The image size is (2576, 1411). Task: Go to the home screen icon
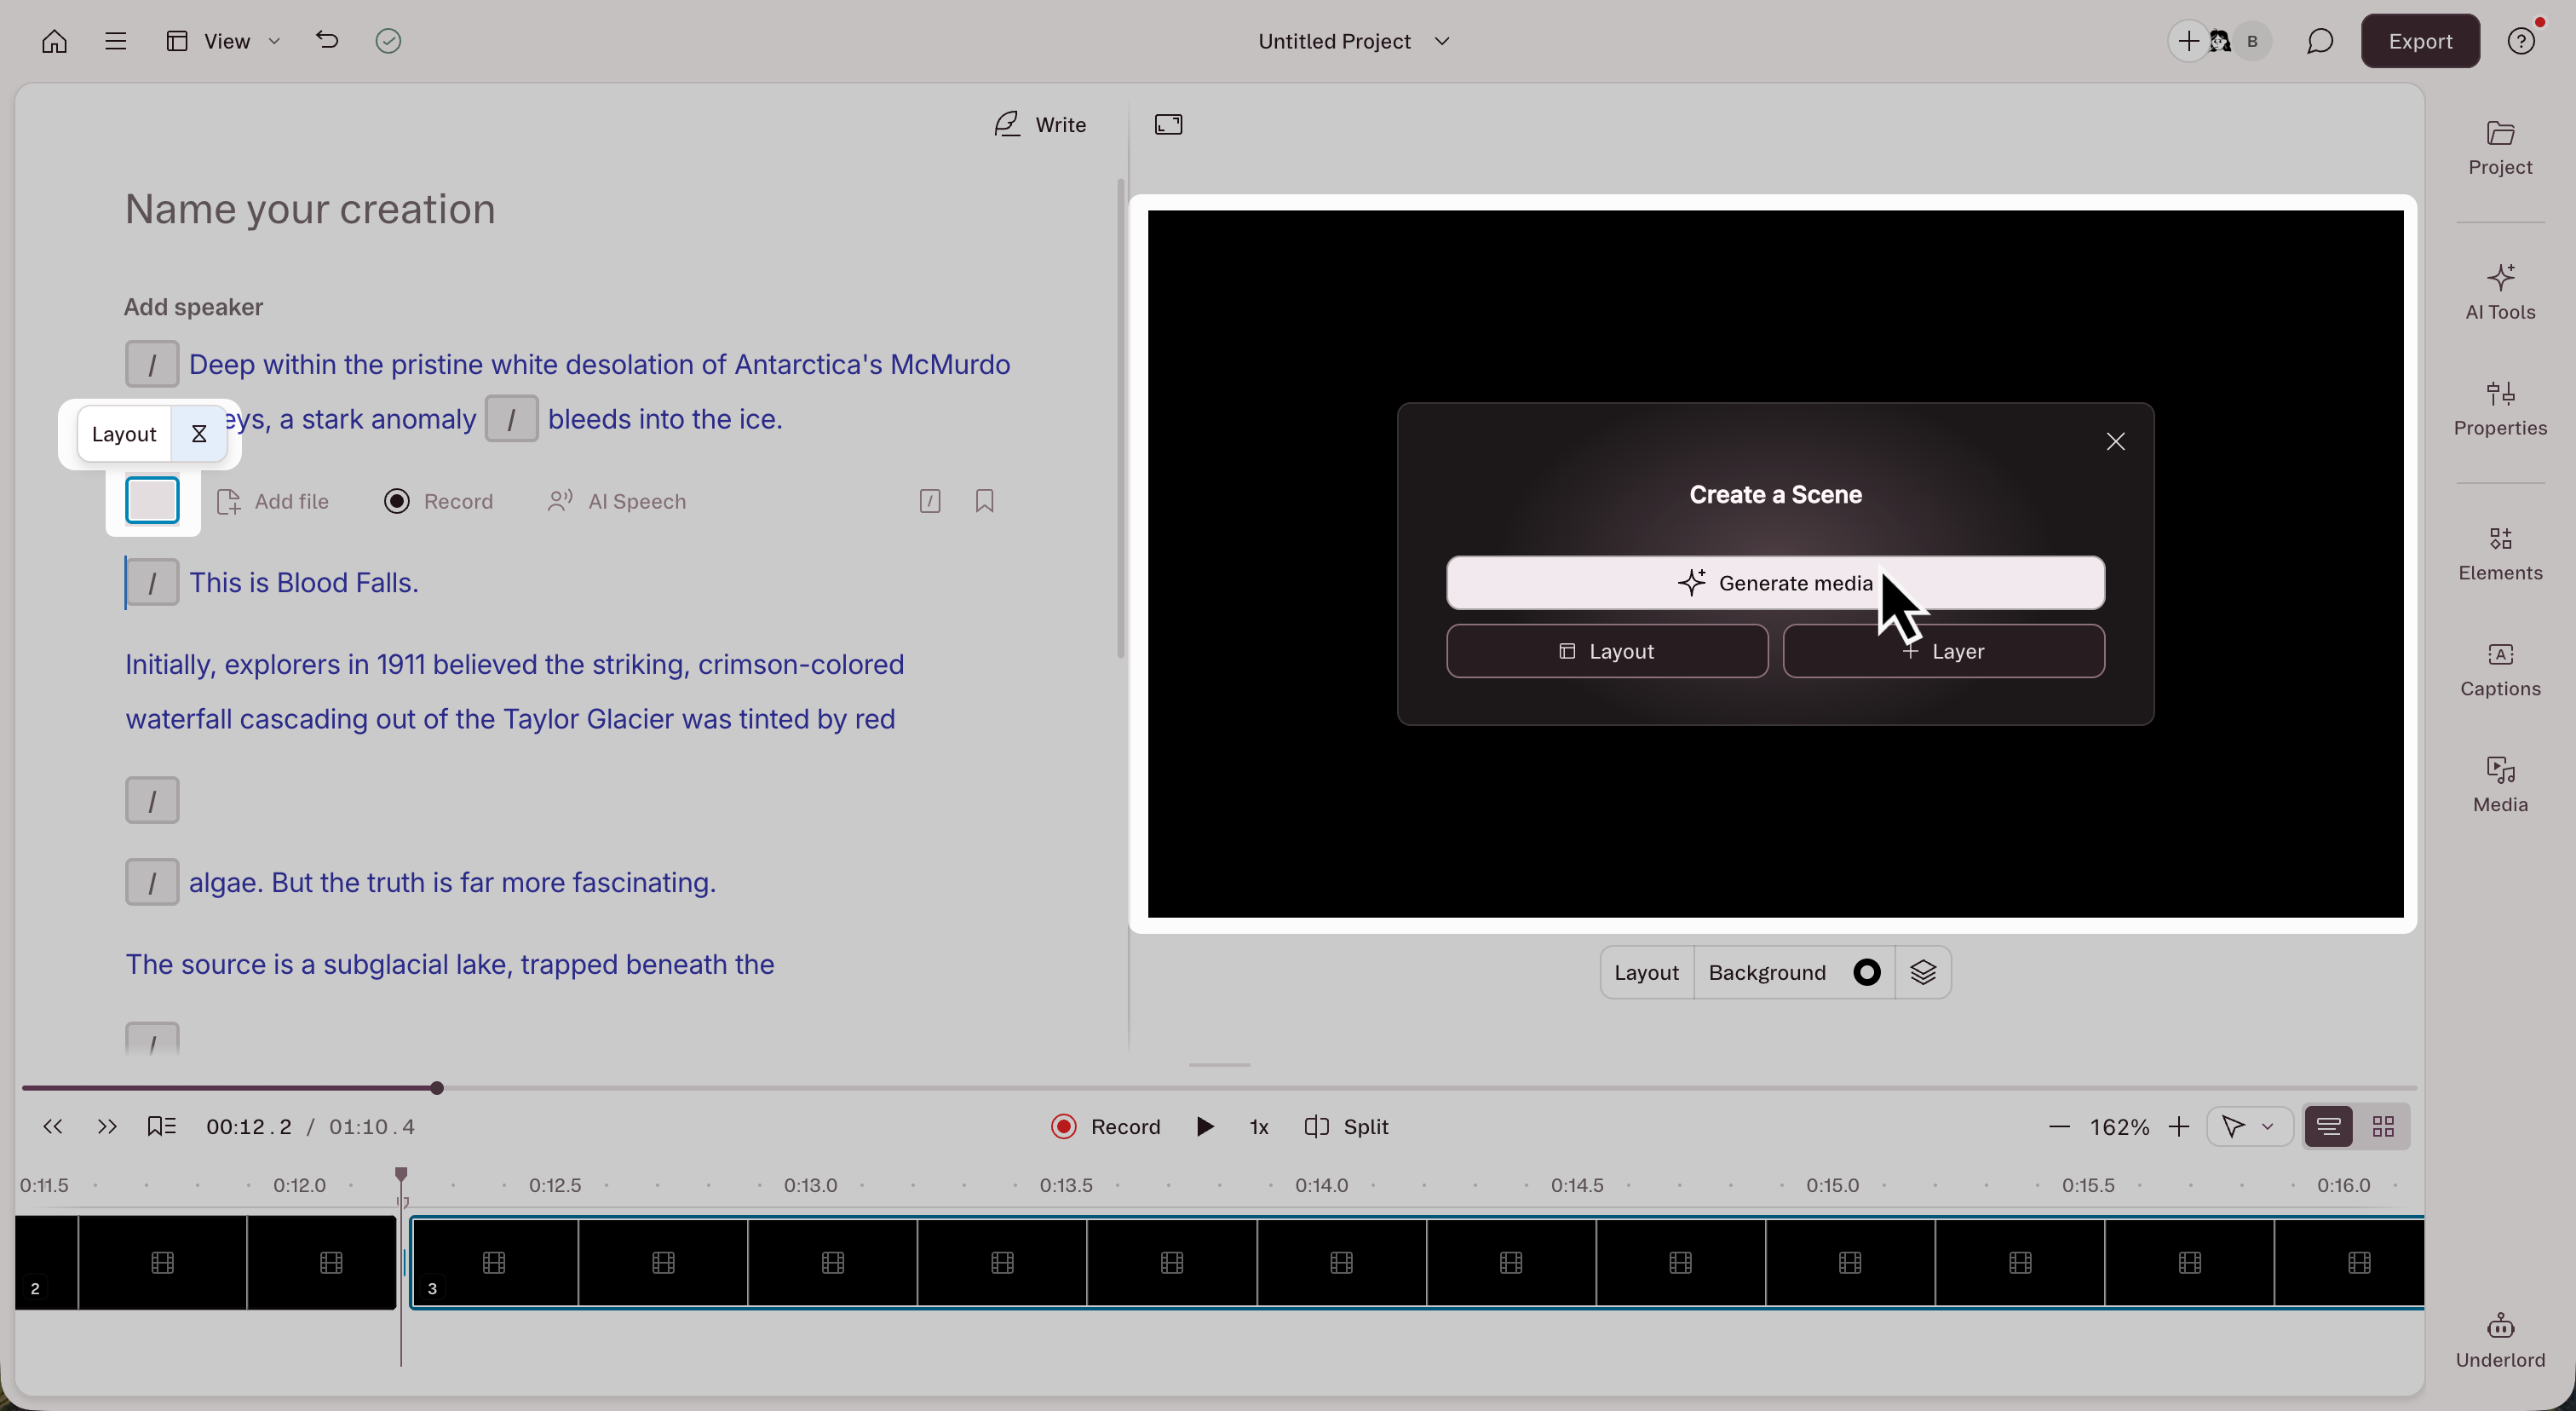tap(54, 41)
